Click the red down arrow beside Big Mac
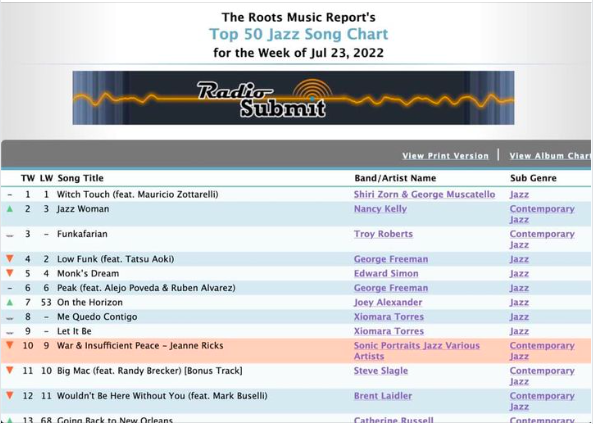This screenshot has height=424, width=593. coord(10,370)
